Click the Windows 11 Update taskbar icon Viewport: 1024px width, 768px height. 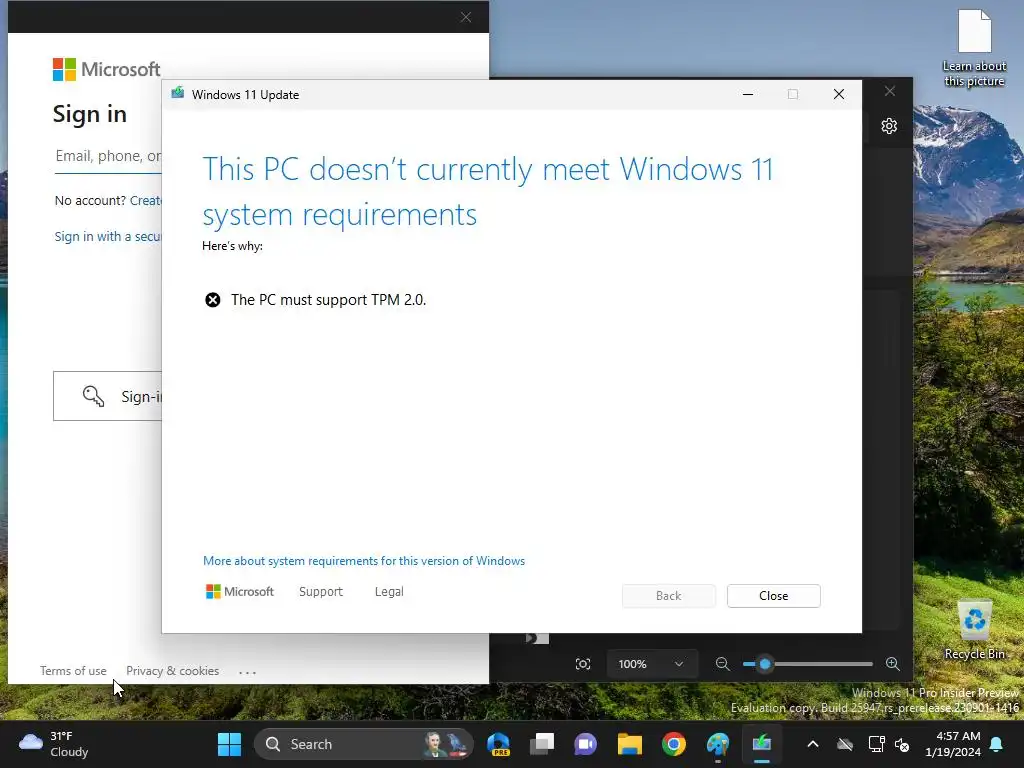(x=761, y=744)
